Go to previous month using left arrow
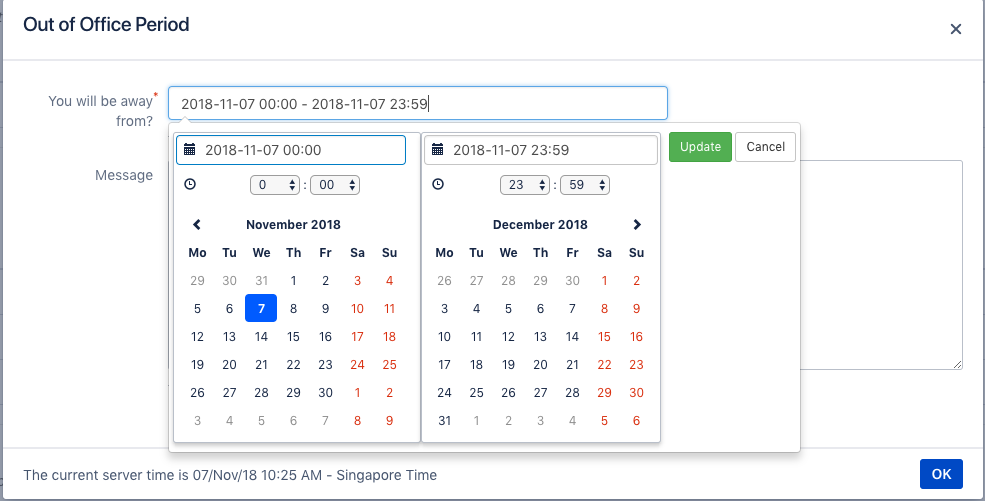Screen dimensions: 985x501 tap(197, 225)
